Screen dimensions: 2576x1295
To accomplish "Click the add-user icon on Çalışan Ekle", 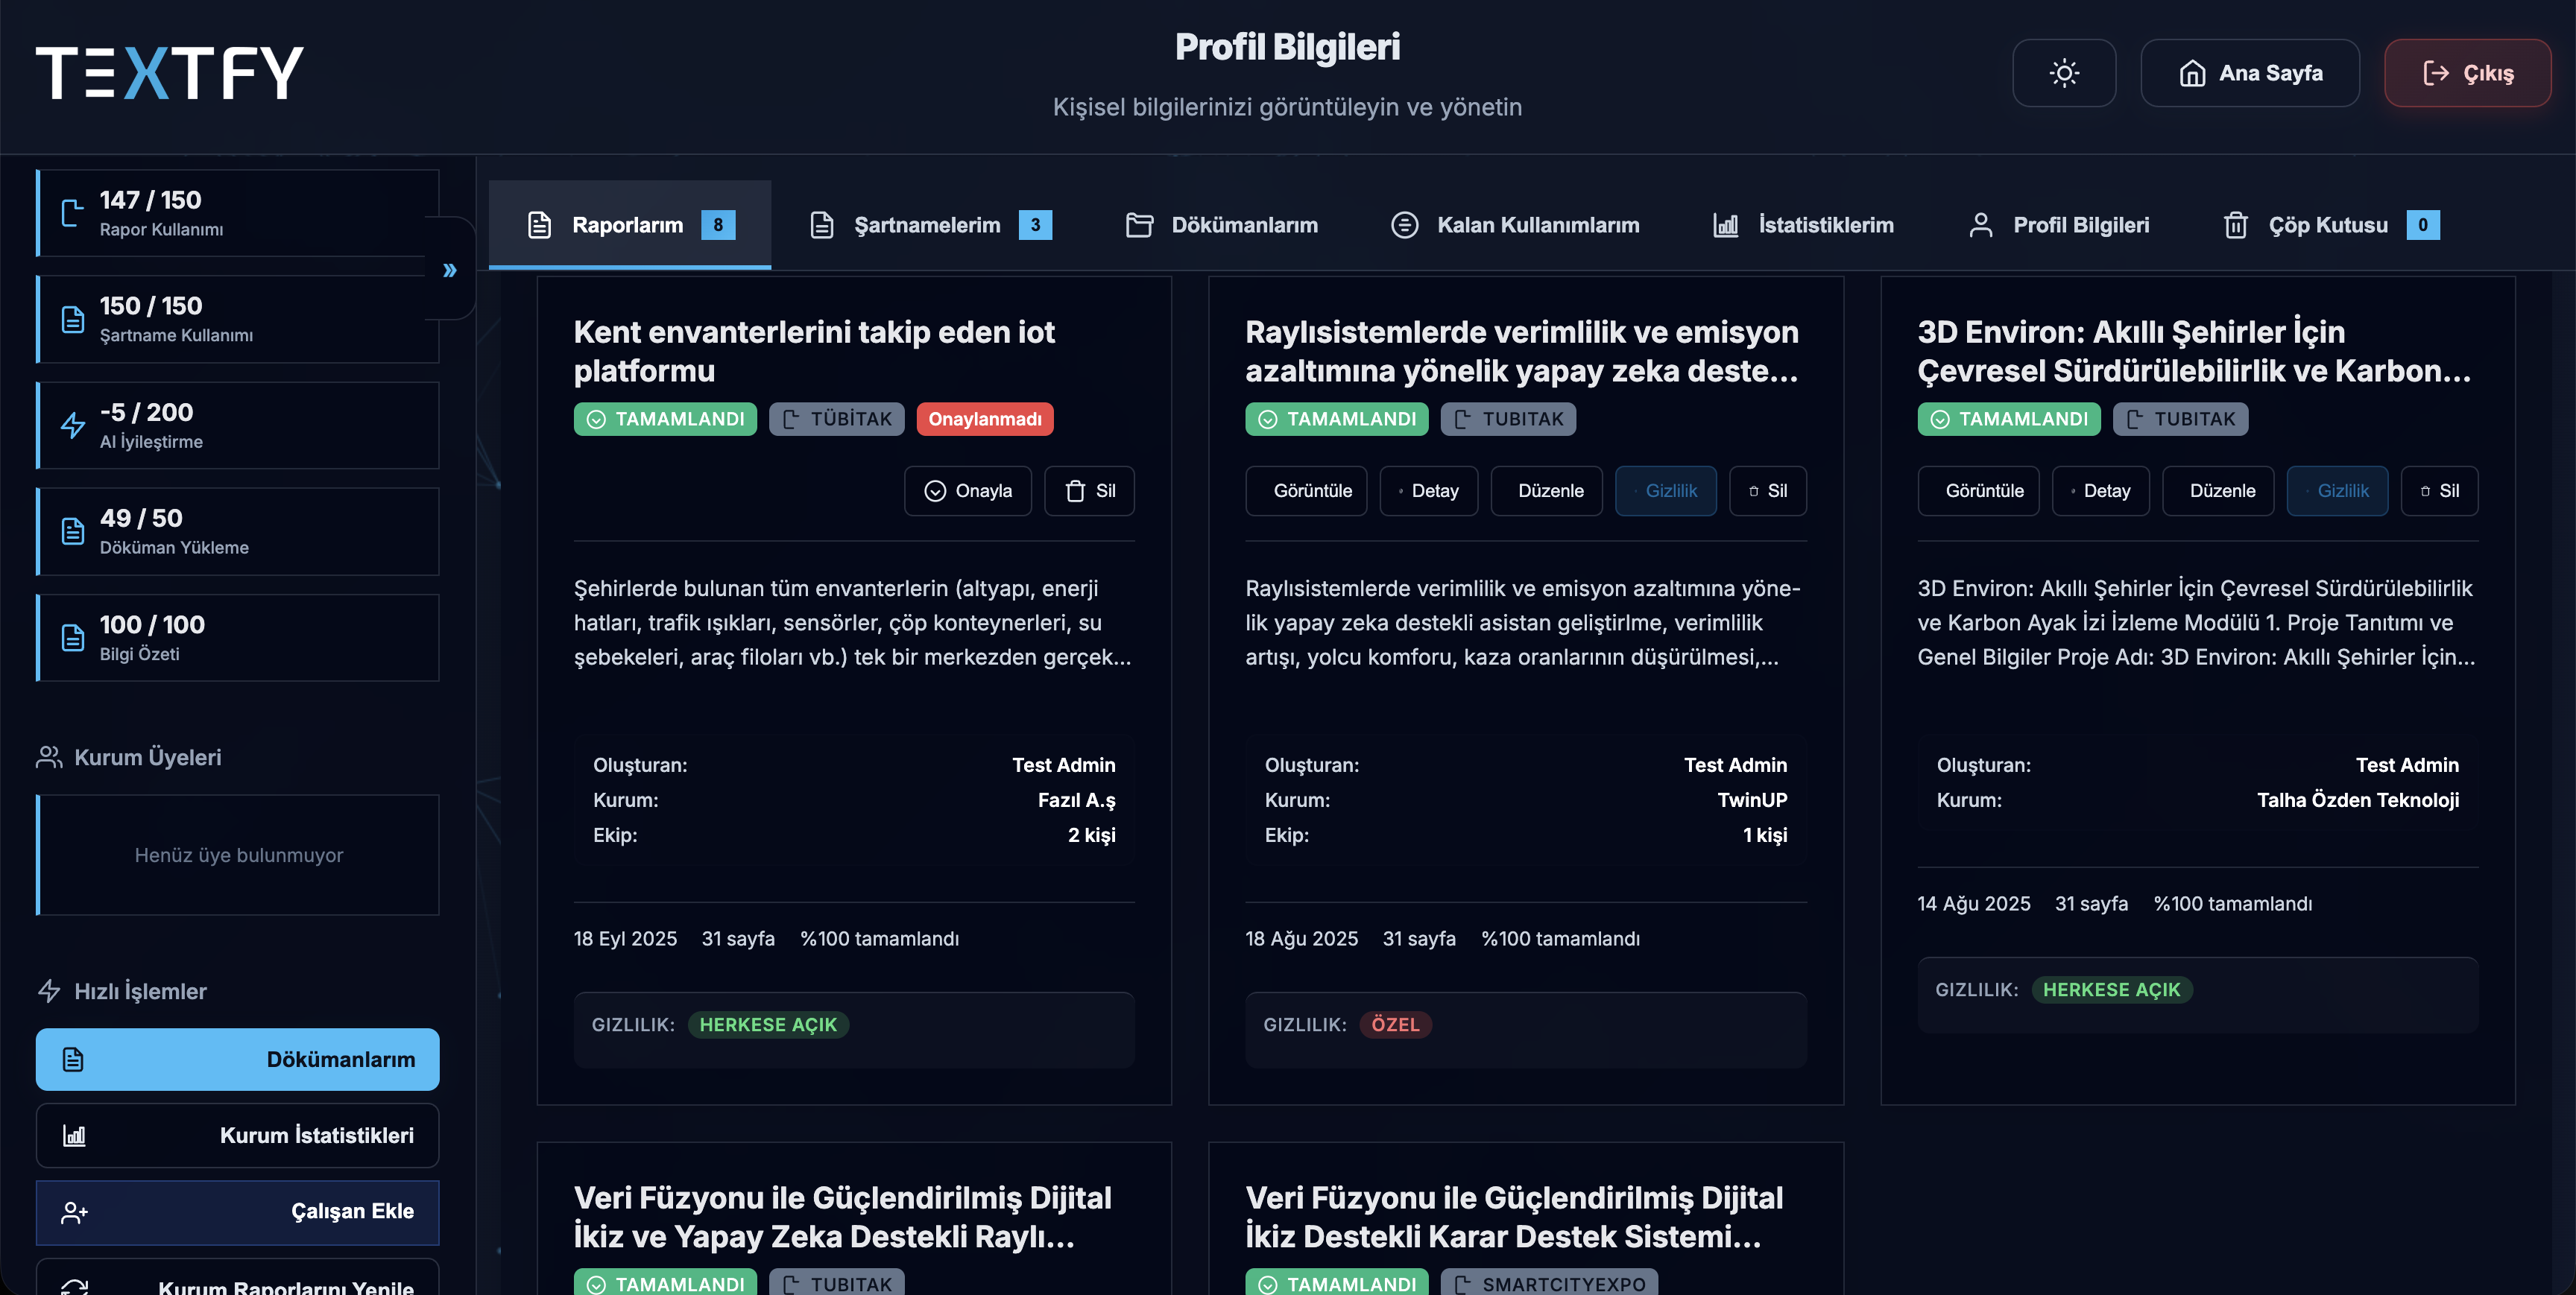I will 74,1212.
